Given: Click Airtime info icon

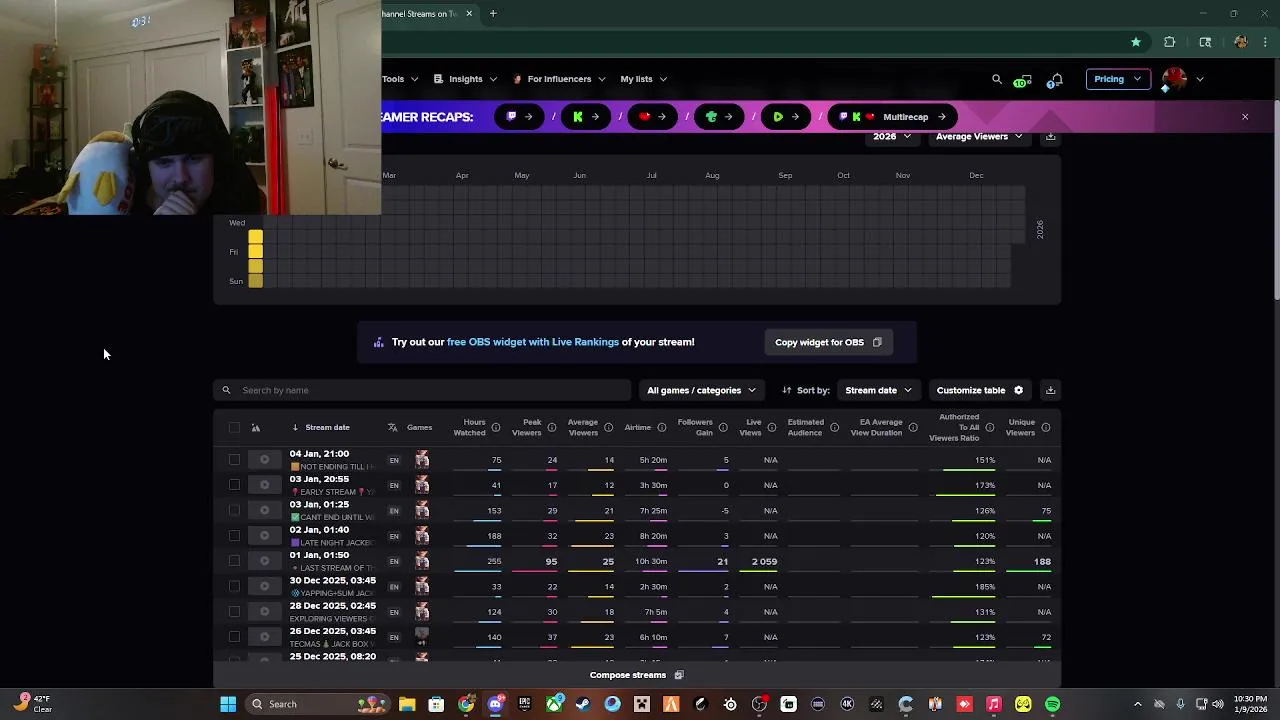Looking at the screenshot, I should [x=662, y=428].
